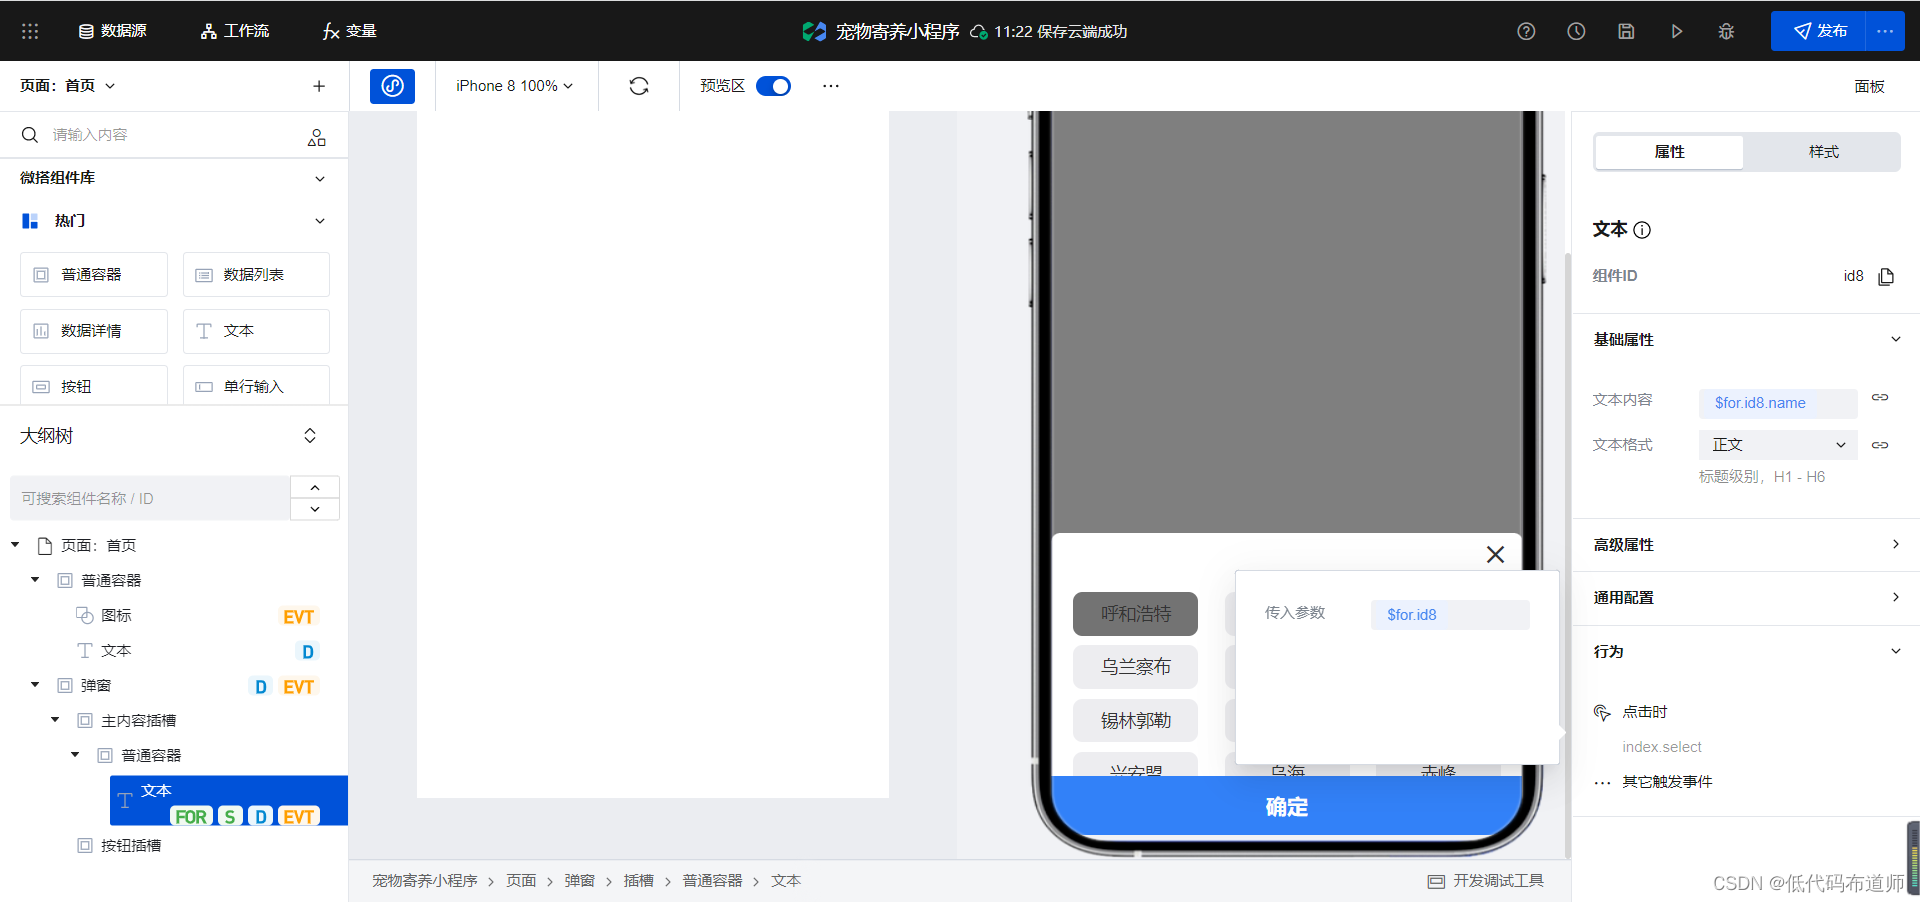Image resolution: width=1920 pixels, height=902 pixels.
Task: Collapse the 页面: 首页 tree node
Action: pyautogui.click(x=15, y=545)
